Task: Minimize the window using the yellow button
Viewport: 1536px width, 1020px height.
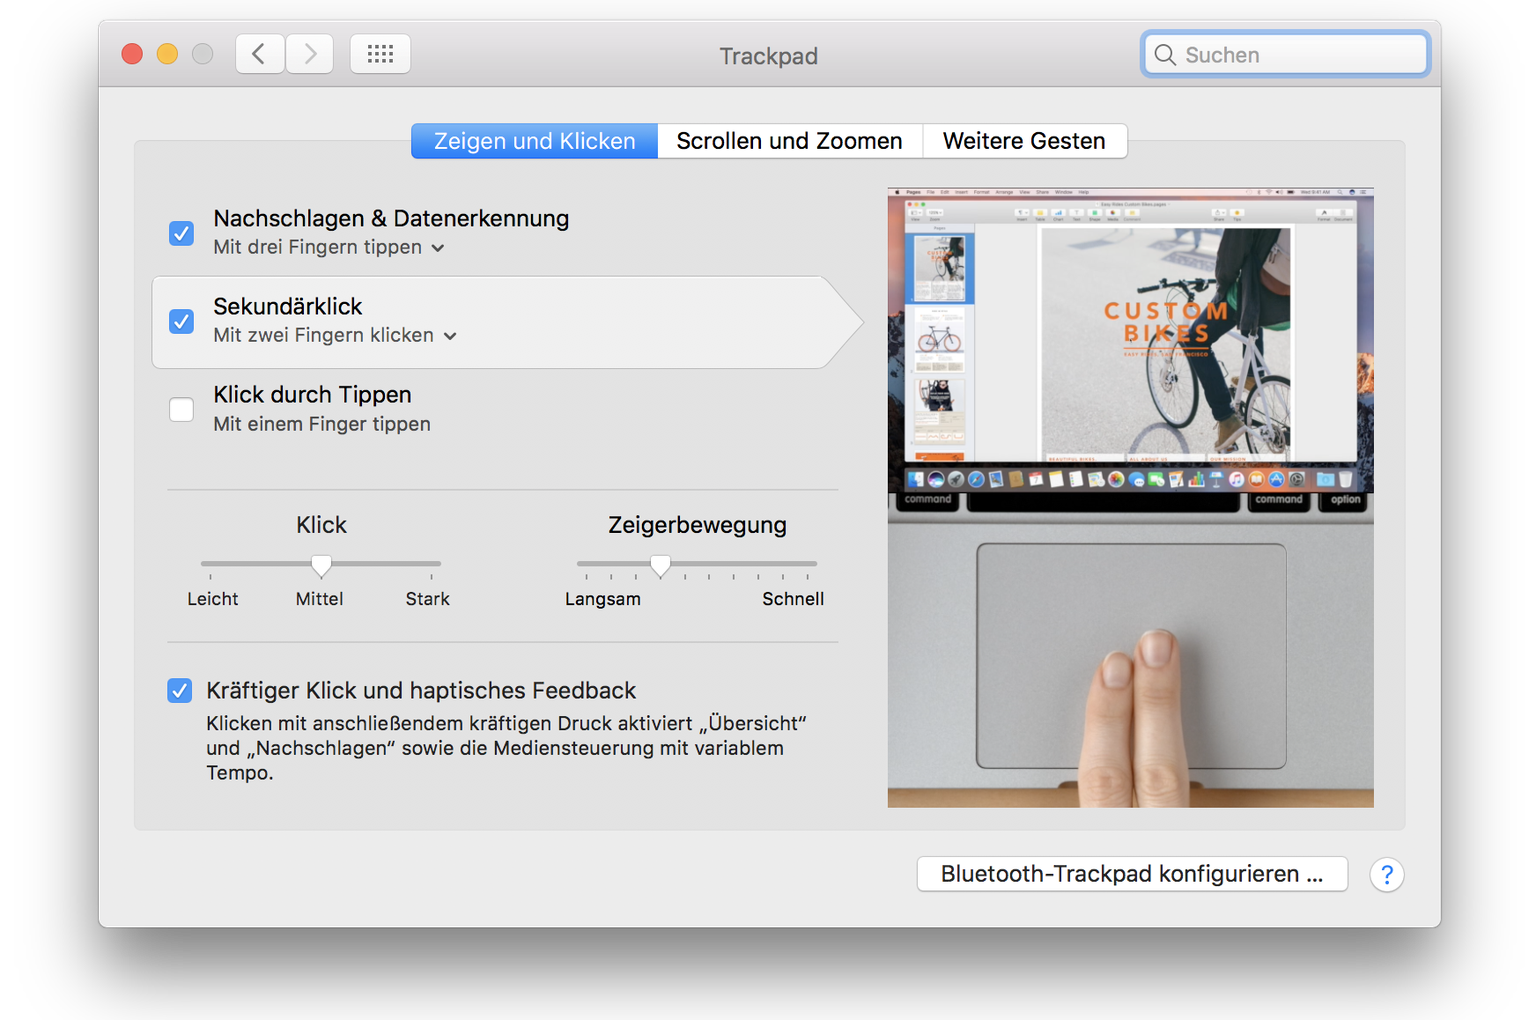Action: [167, 54]
